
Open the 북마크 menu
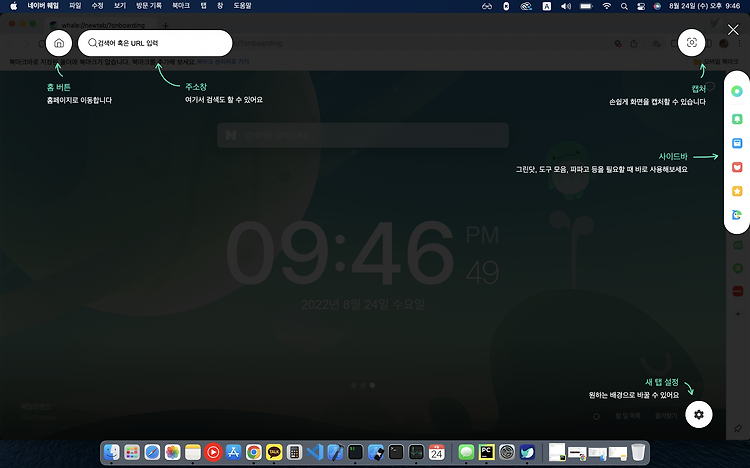[x=181, y=6]
